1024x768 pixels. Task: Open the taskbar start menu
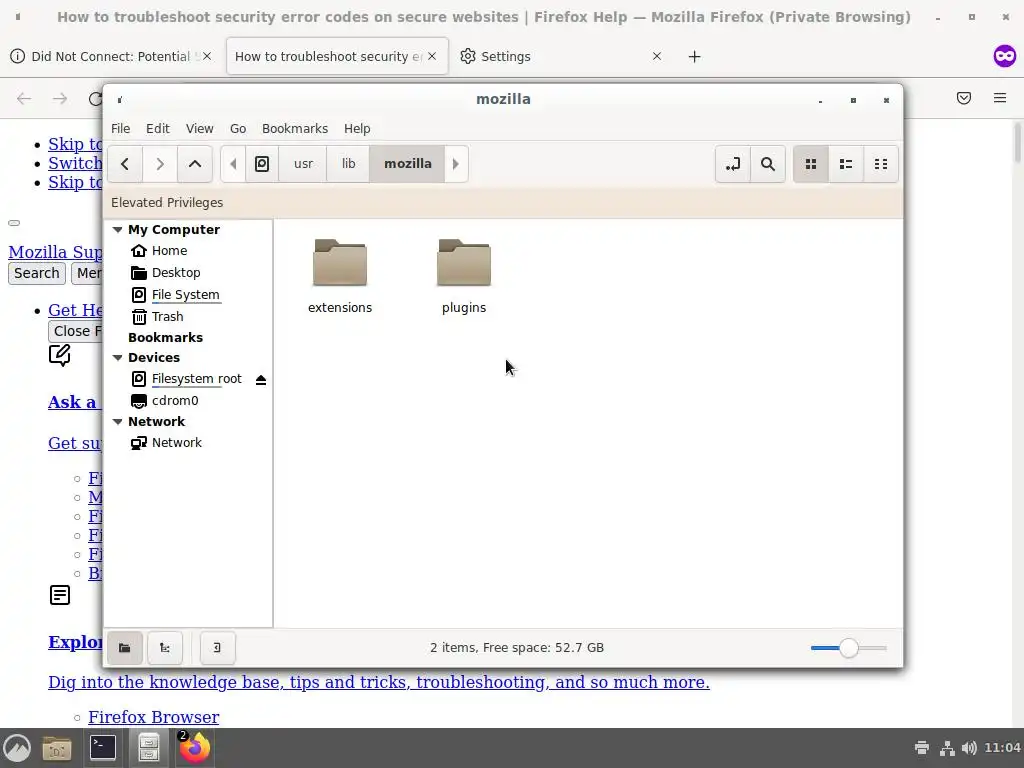point(18,748)
